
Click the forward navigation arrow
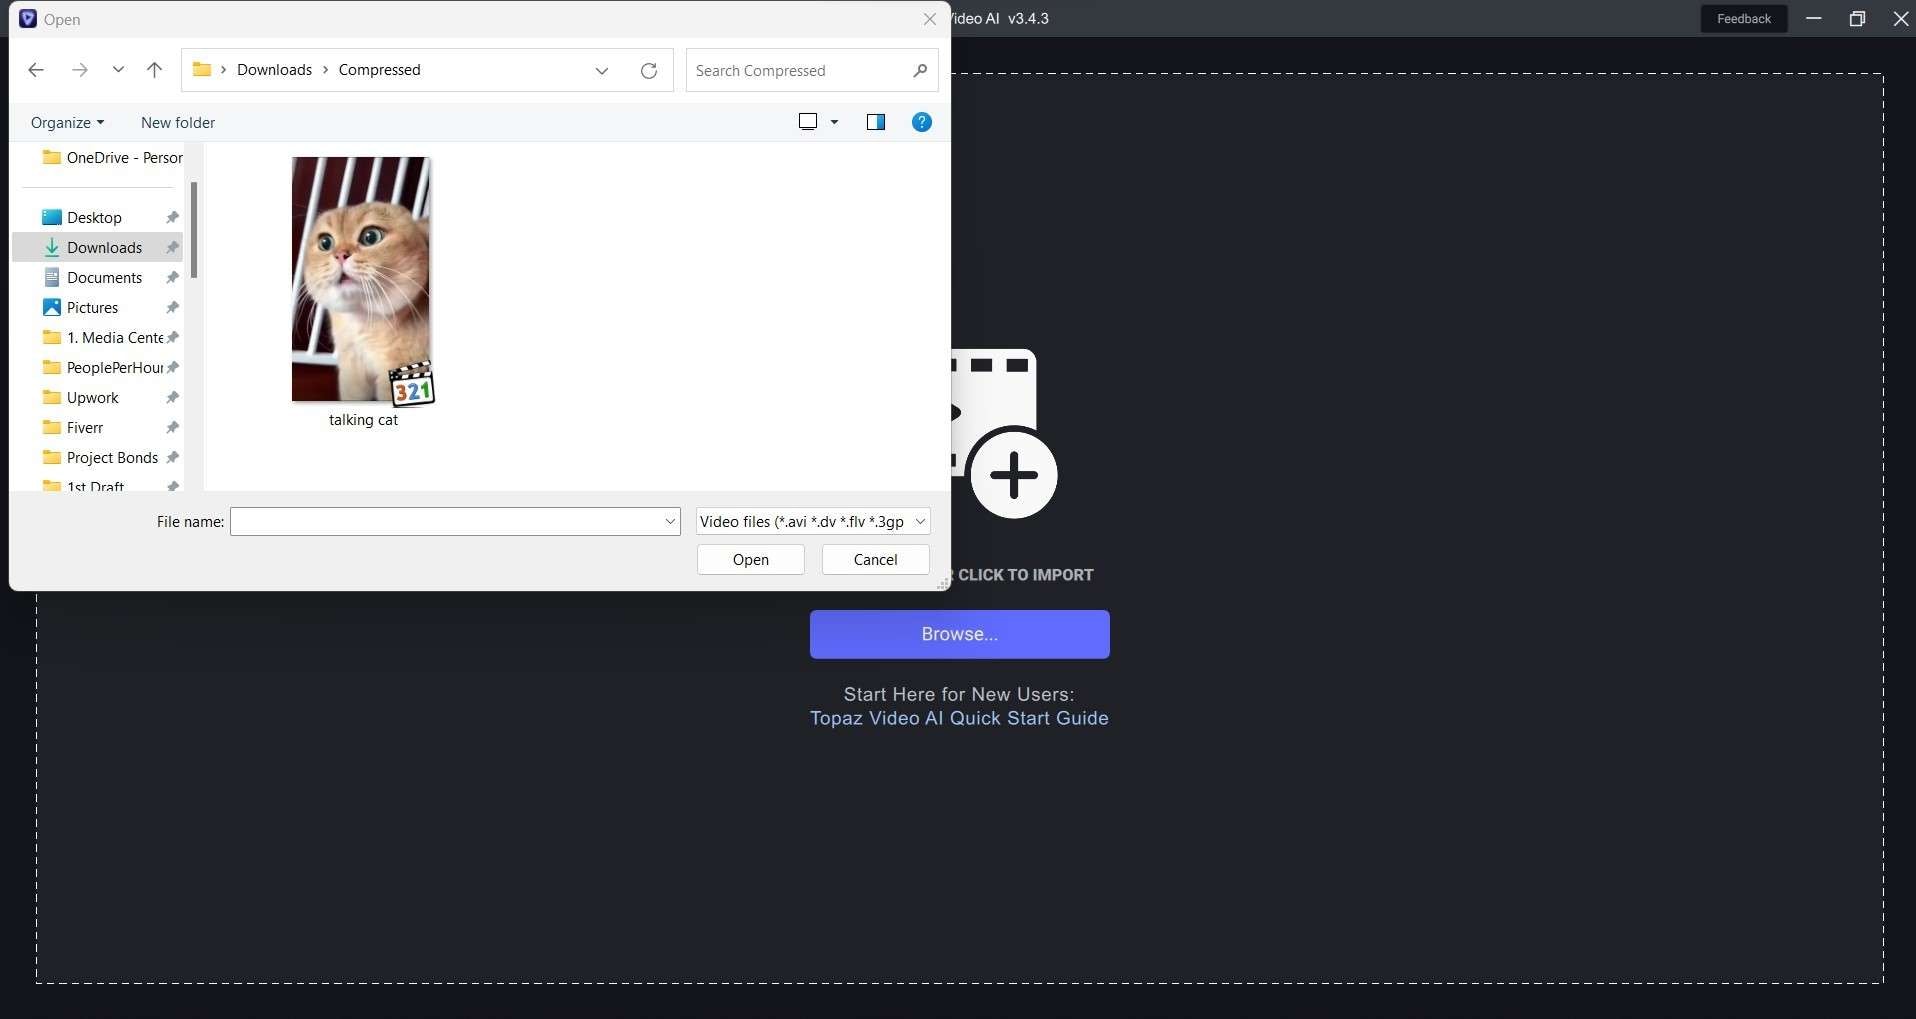tap(79, 69)
